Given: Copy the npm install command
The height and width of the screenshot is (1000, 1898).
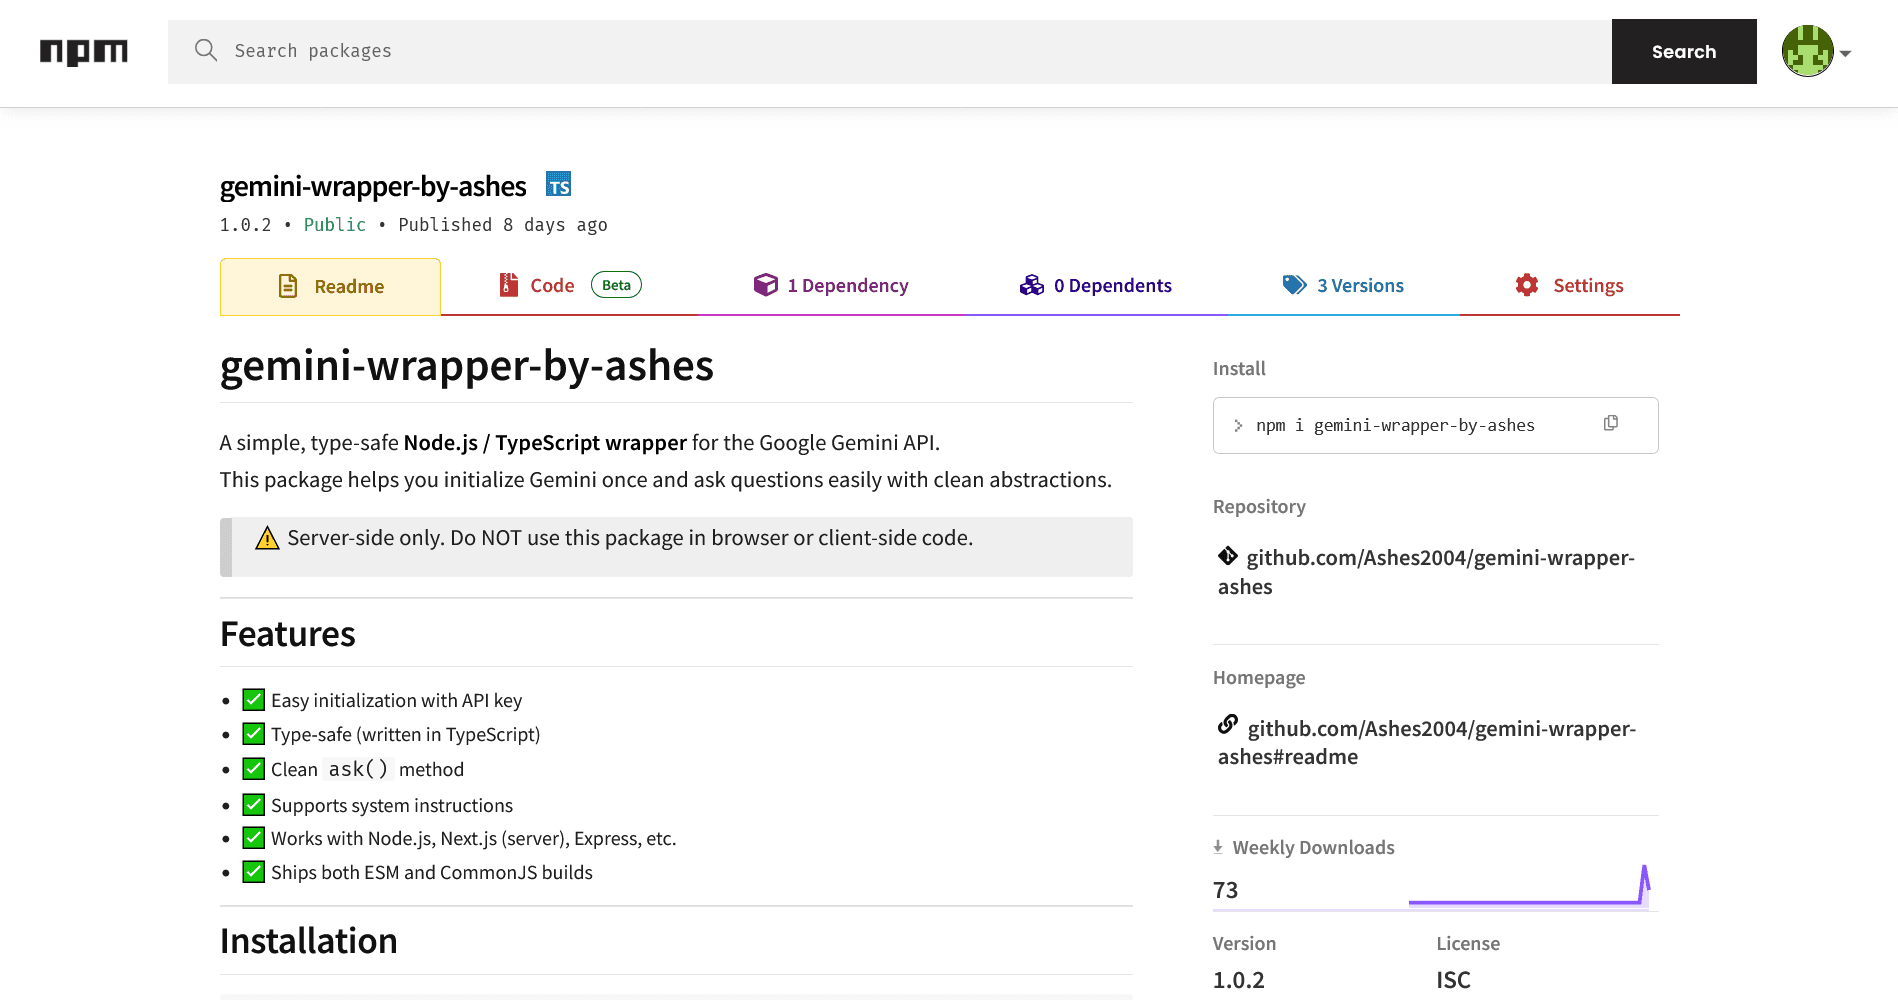Looking at the screenshot, I should 1611,423.
